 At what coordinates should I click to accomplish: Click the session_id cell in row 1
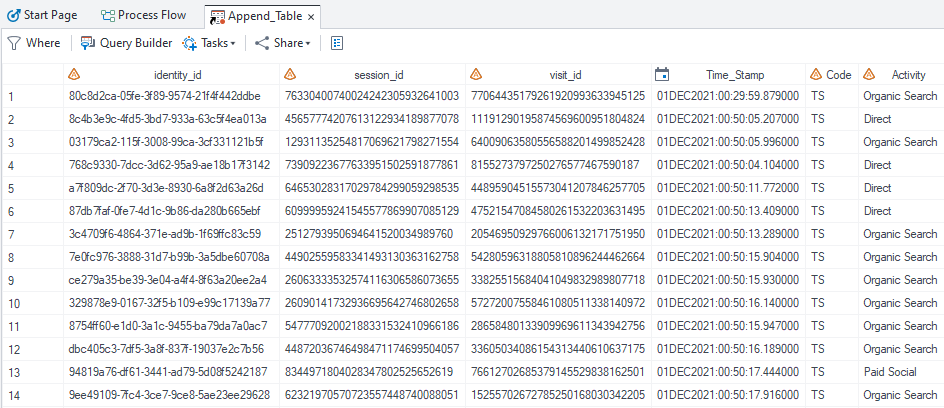point(371,96)
